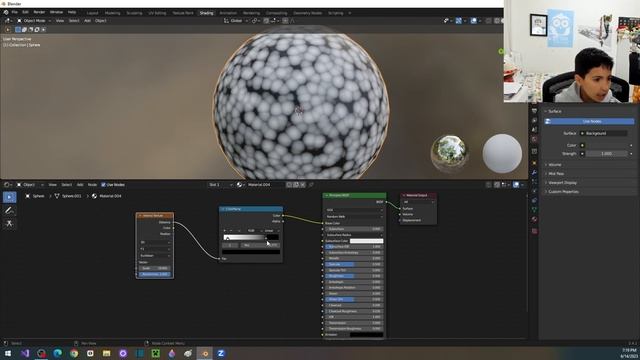Toggle proportional editing in viewport header
The width and height of the screenshot is (640, 360).
[285, 21]
